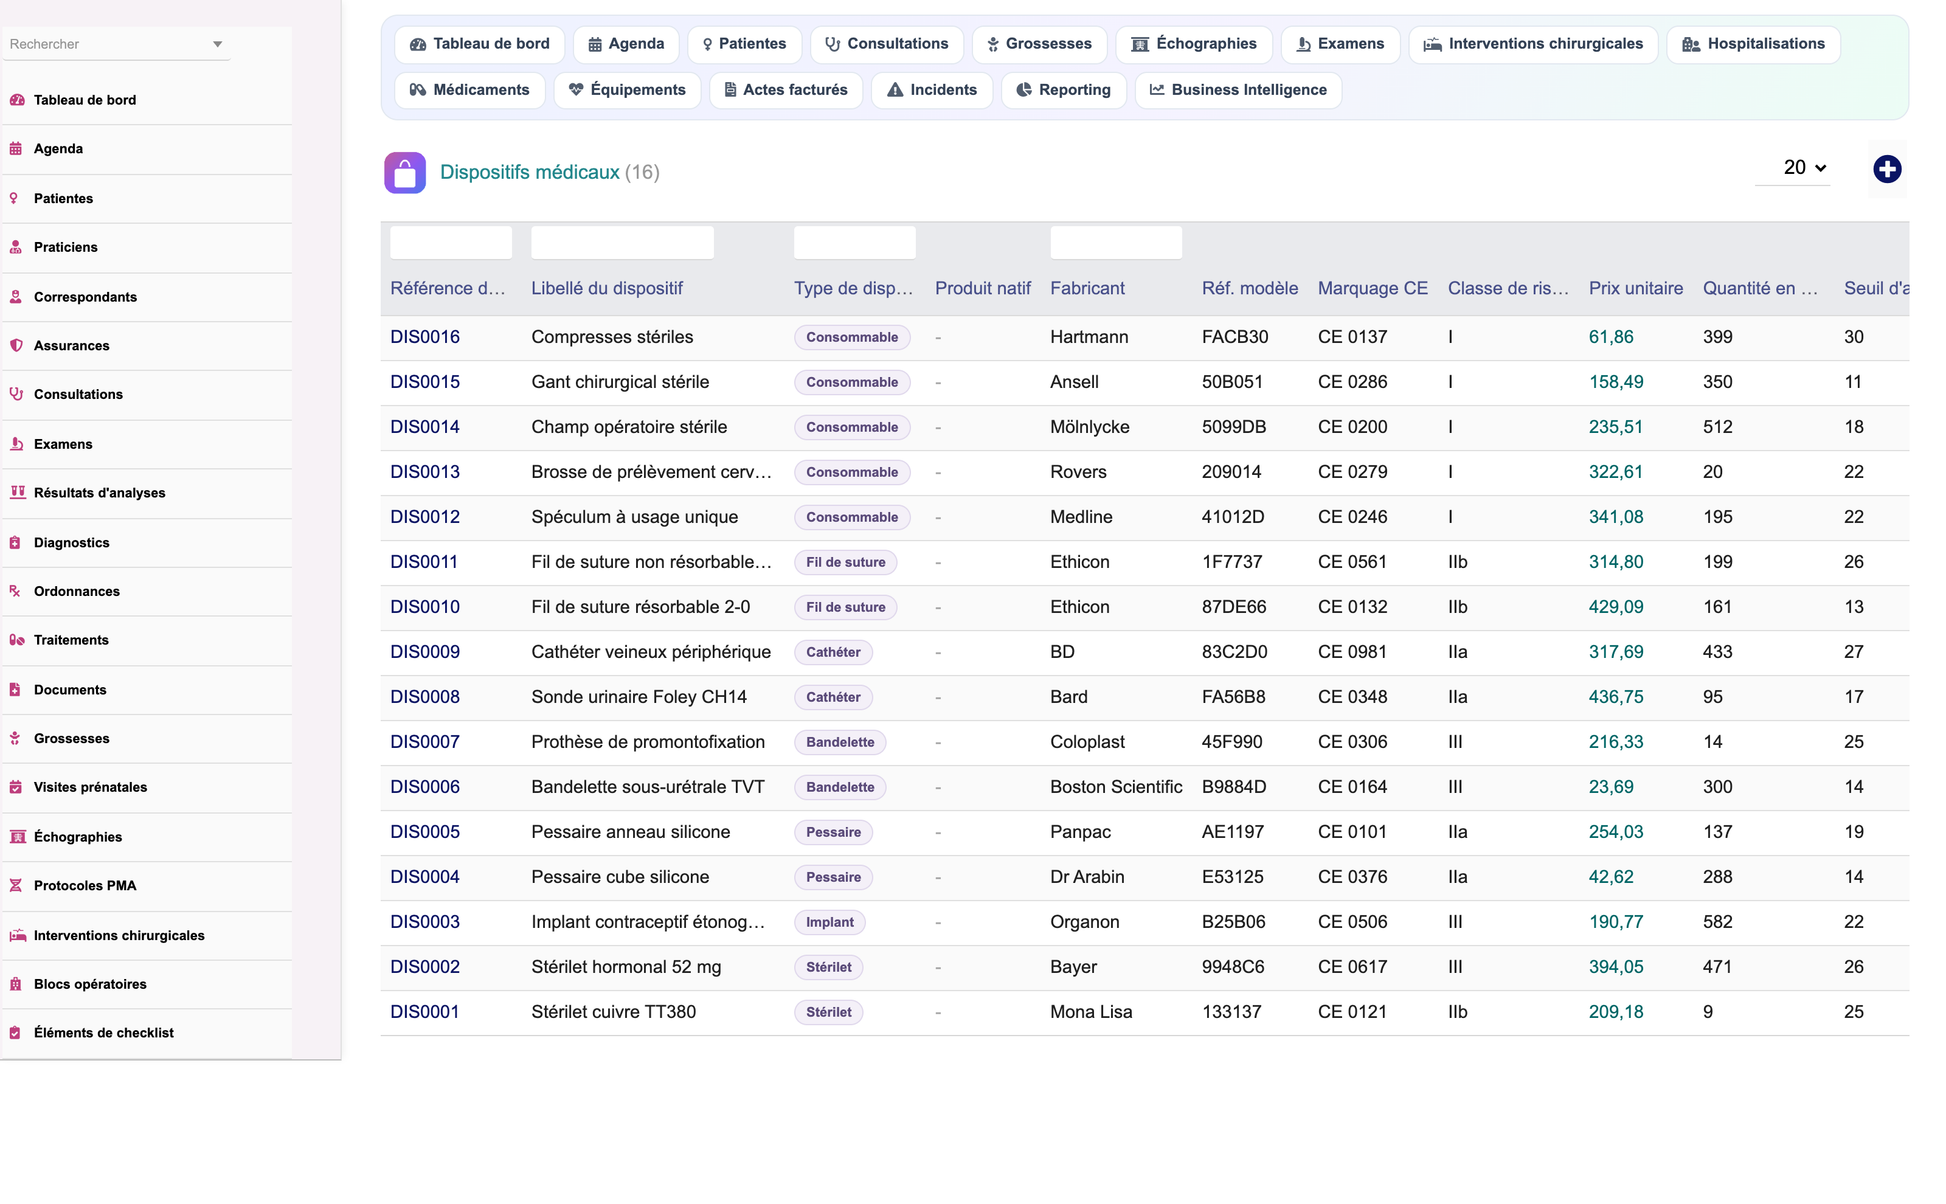Click the Ordonnances prescription icon

click(16, 591)
